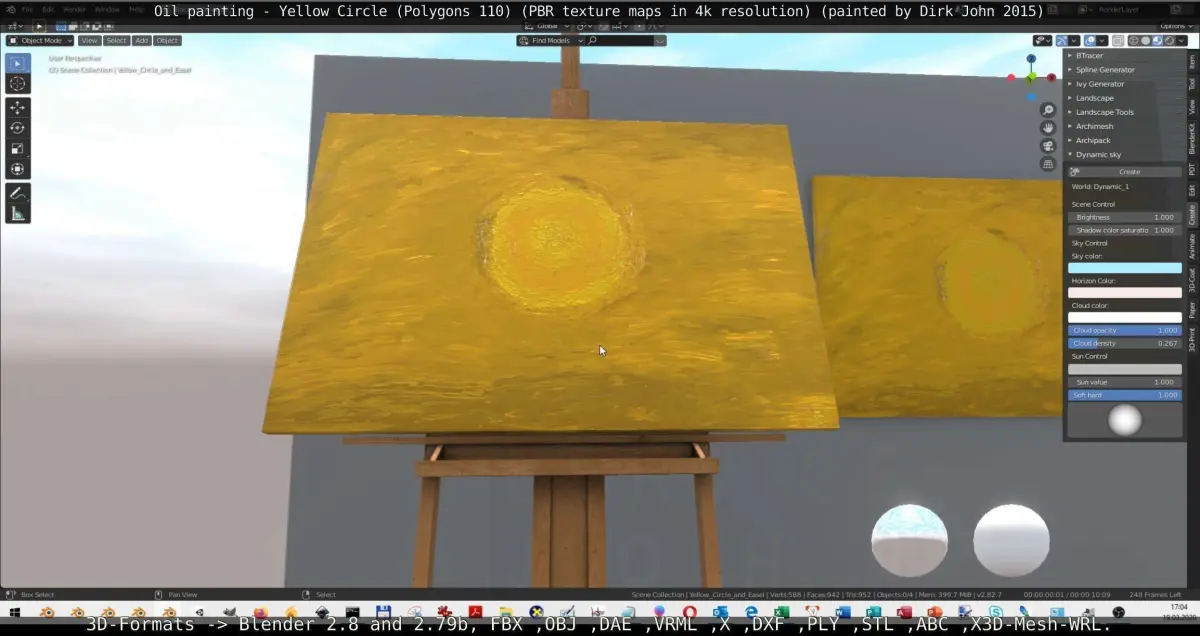Screen dimensions: 1200x636
Task: Toggle perspective/orthographic grid gizmo
Action: (1048, 164)
